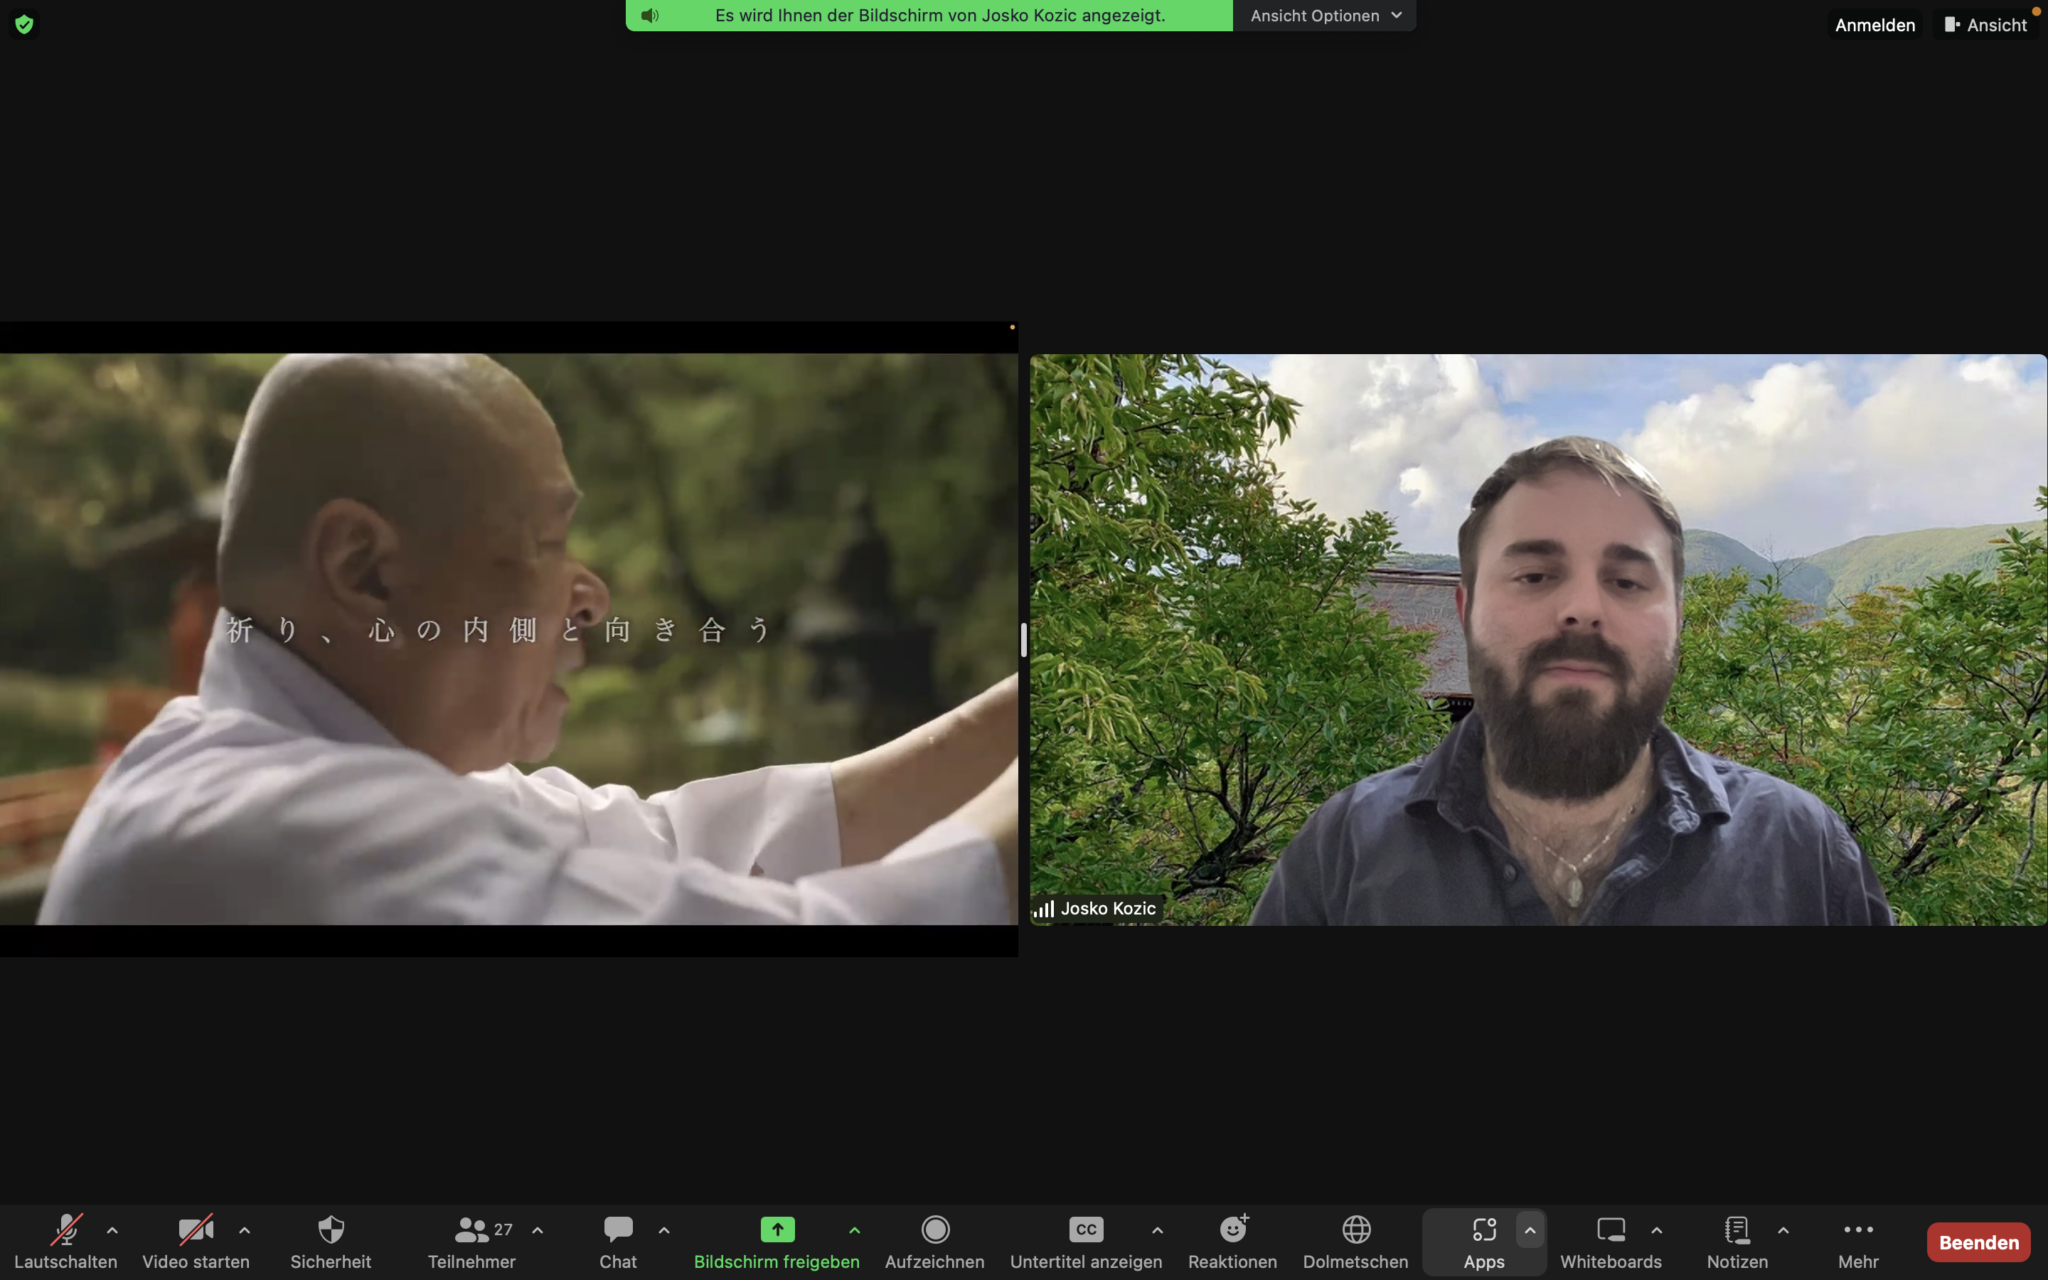Open the Ansicht view menu
This screenshot has height=1280, width=2048.
pyautogui.click(x=1986, y=25)
